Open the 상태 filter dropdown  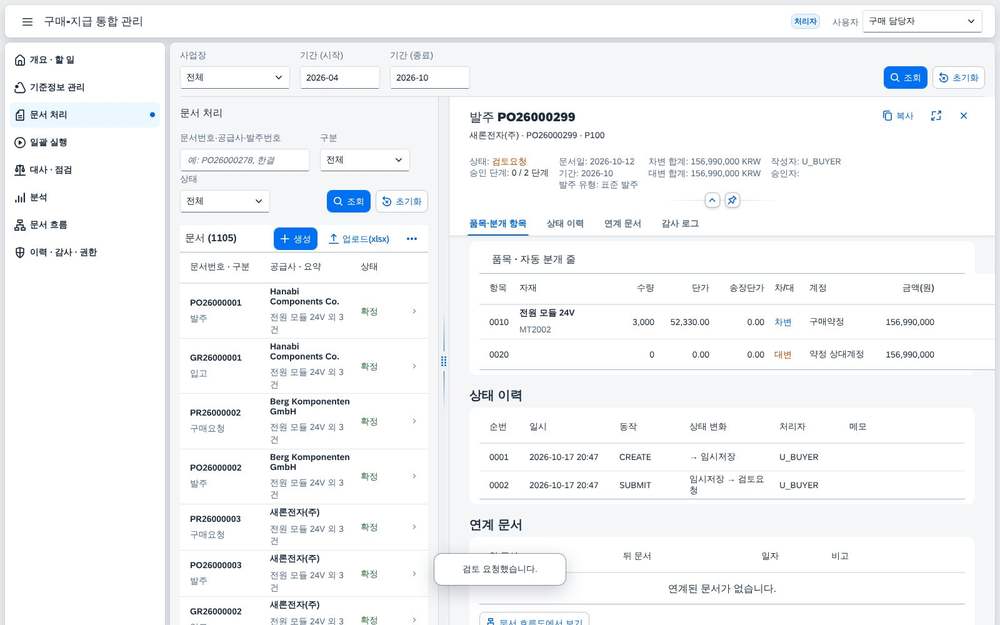[x=224, y=202]
